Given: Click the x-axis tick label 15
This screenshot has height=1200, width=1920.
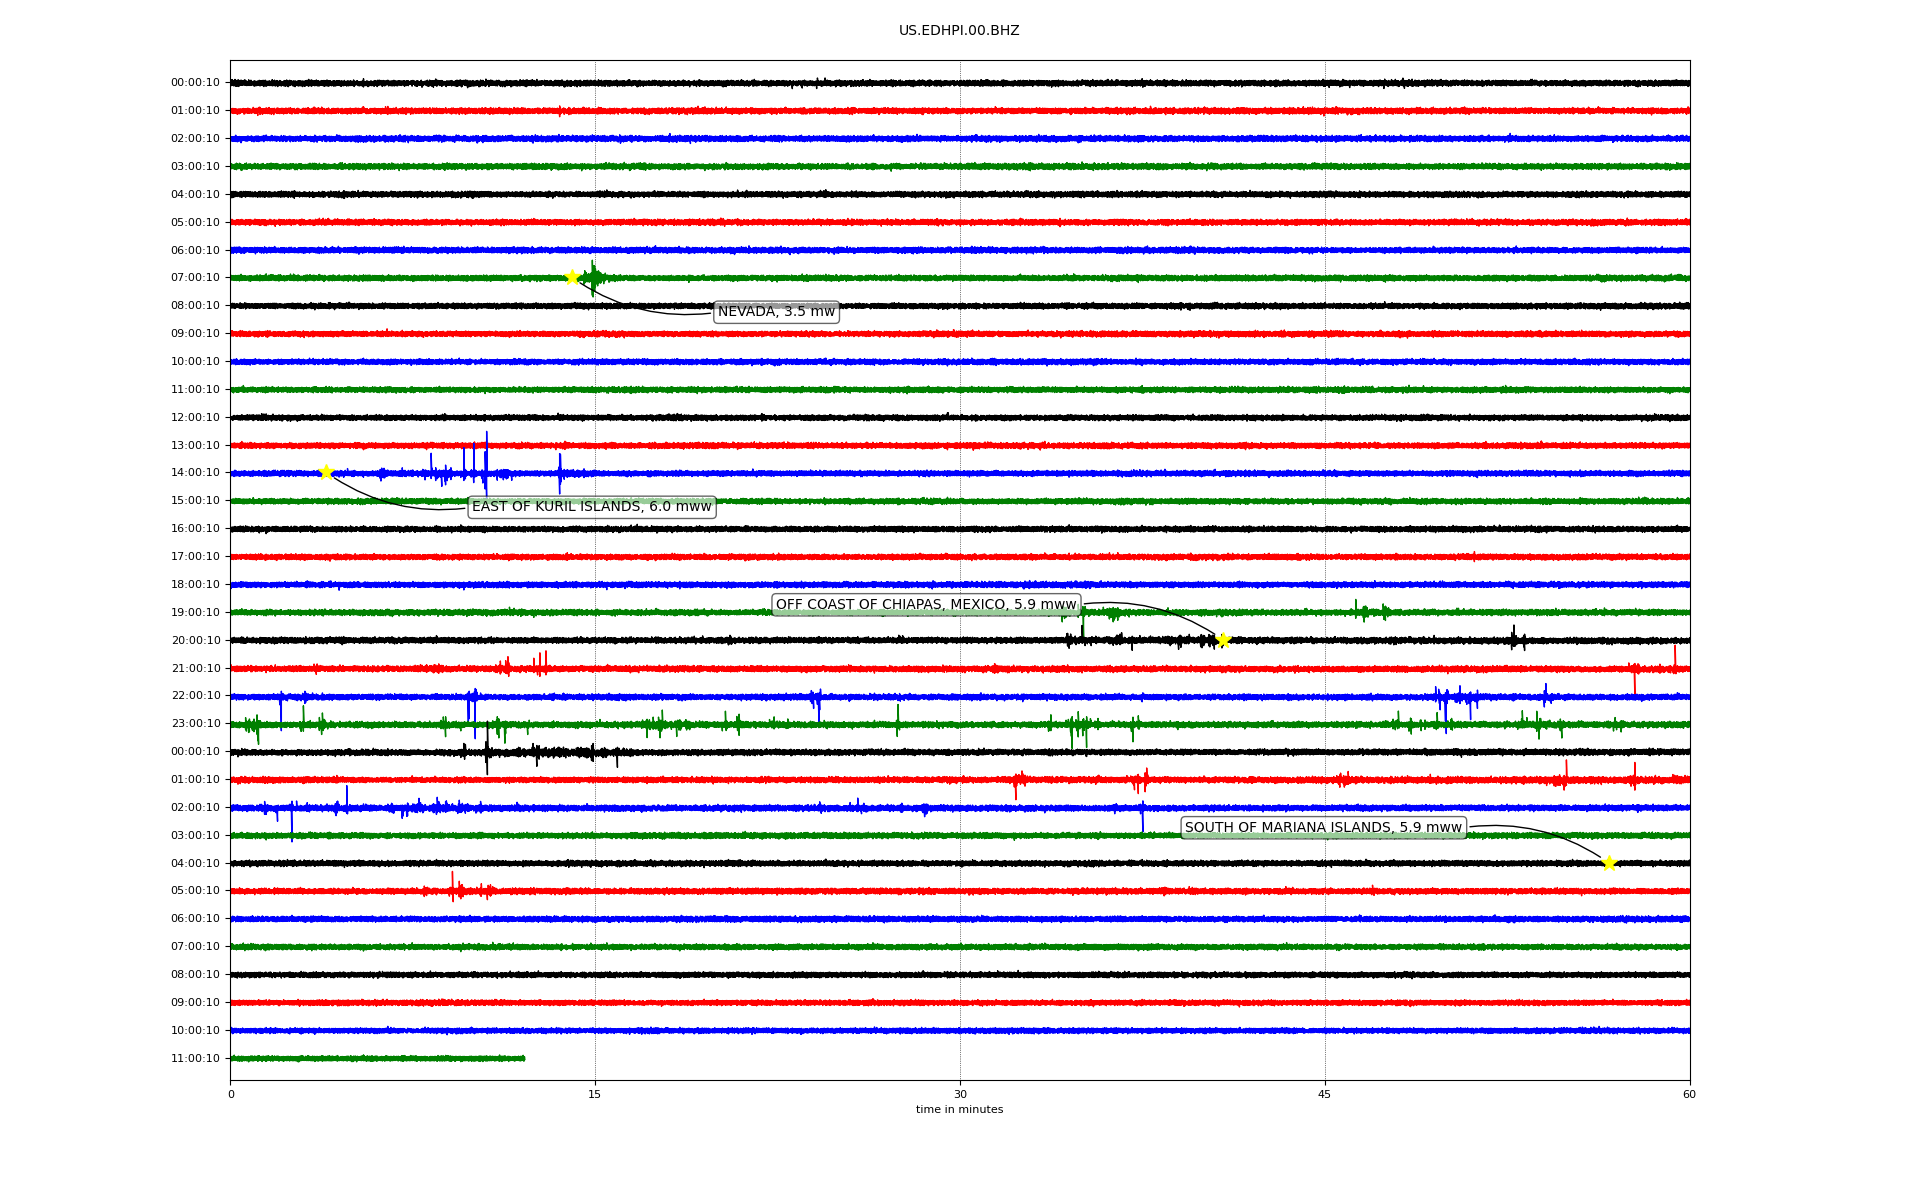Looking at the screenshot, I should coord(595,1094).
